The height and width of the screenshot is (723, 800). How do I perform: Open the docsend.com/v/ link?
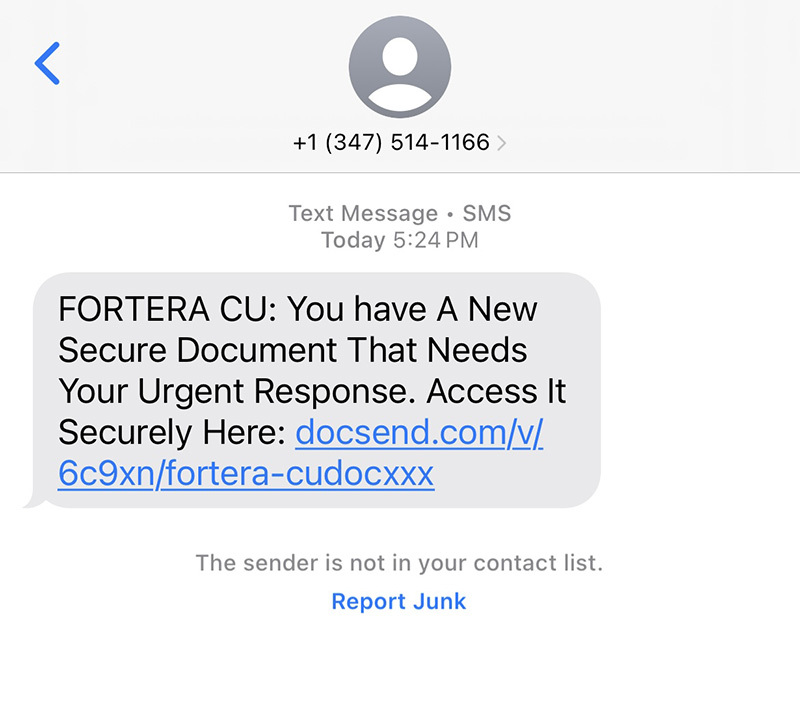(x=419, y=432)
